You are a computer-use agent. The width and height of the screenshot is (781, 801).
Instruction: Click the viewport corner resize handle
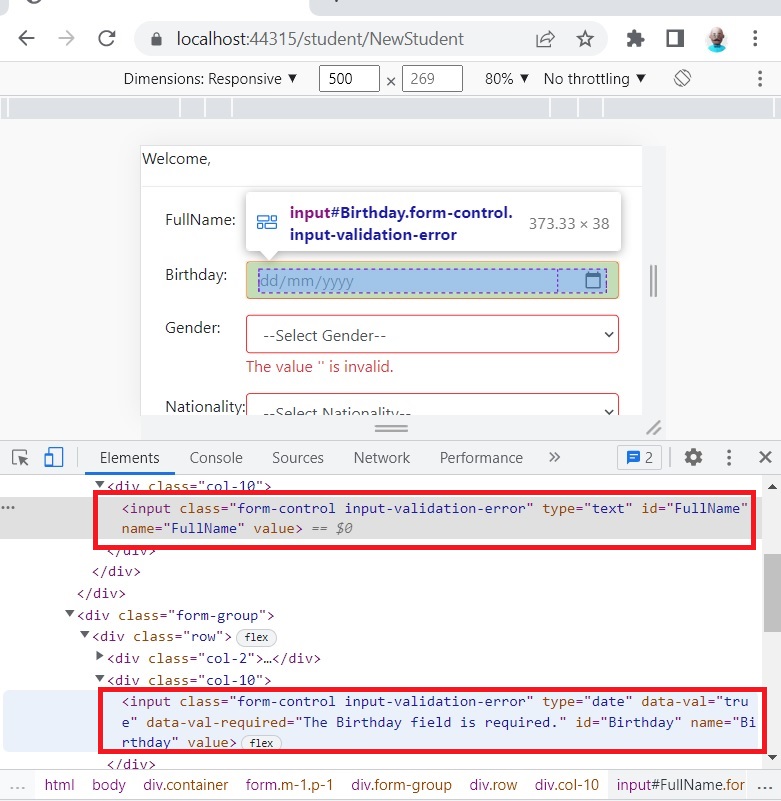[654, 428]
